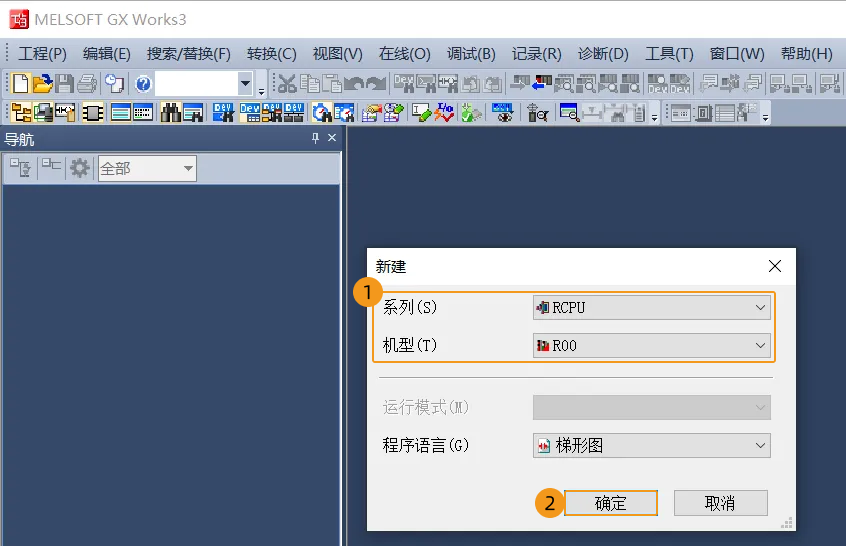
Task: Open the 工具(T) menu
Action: point(669,54)
